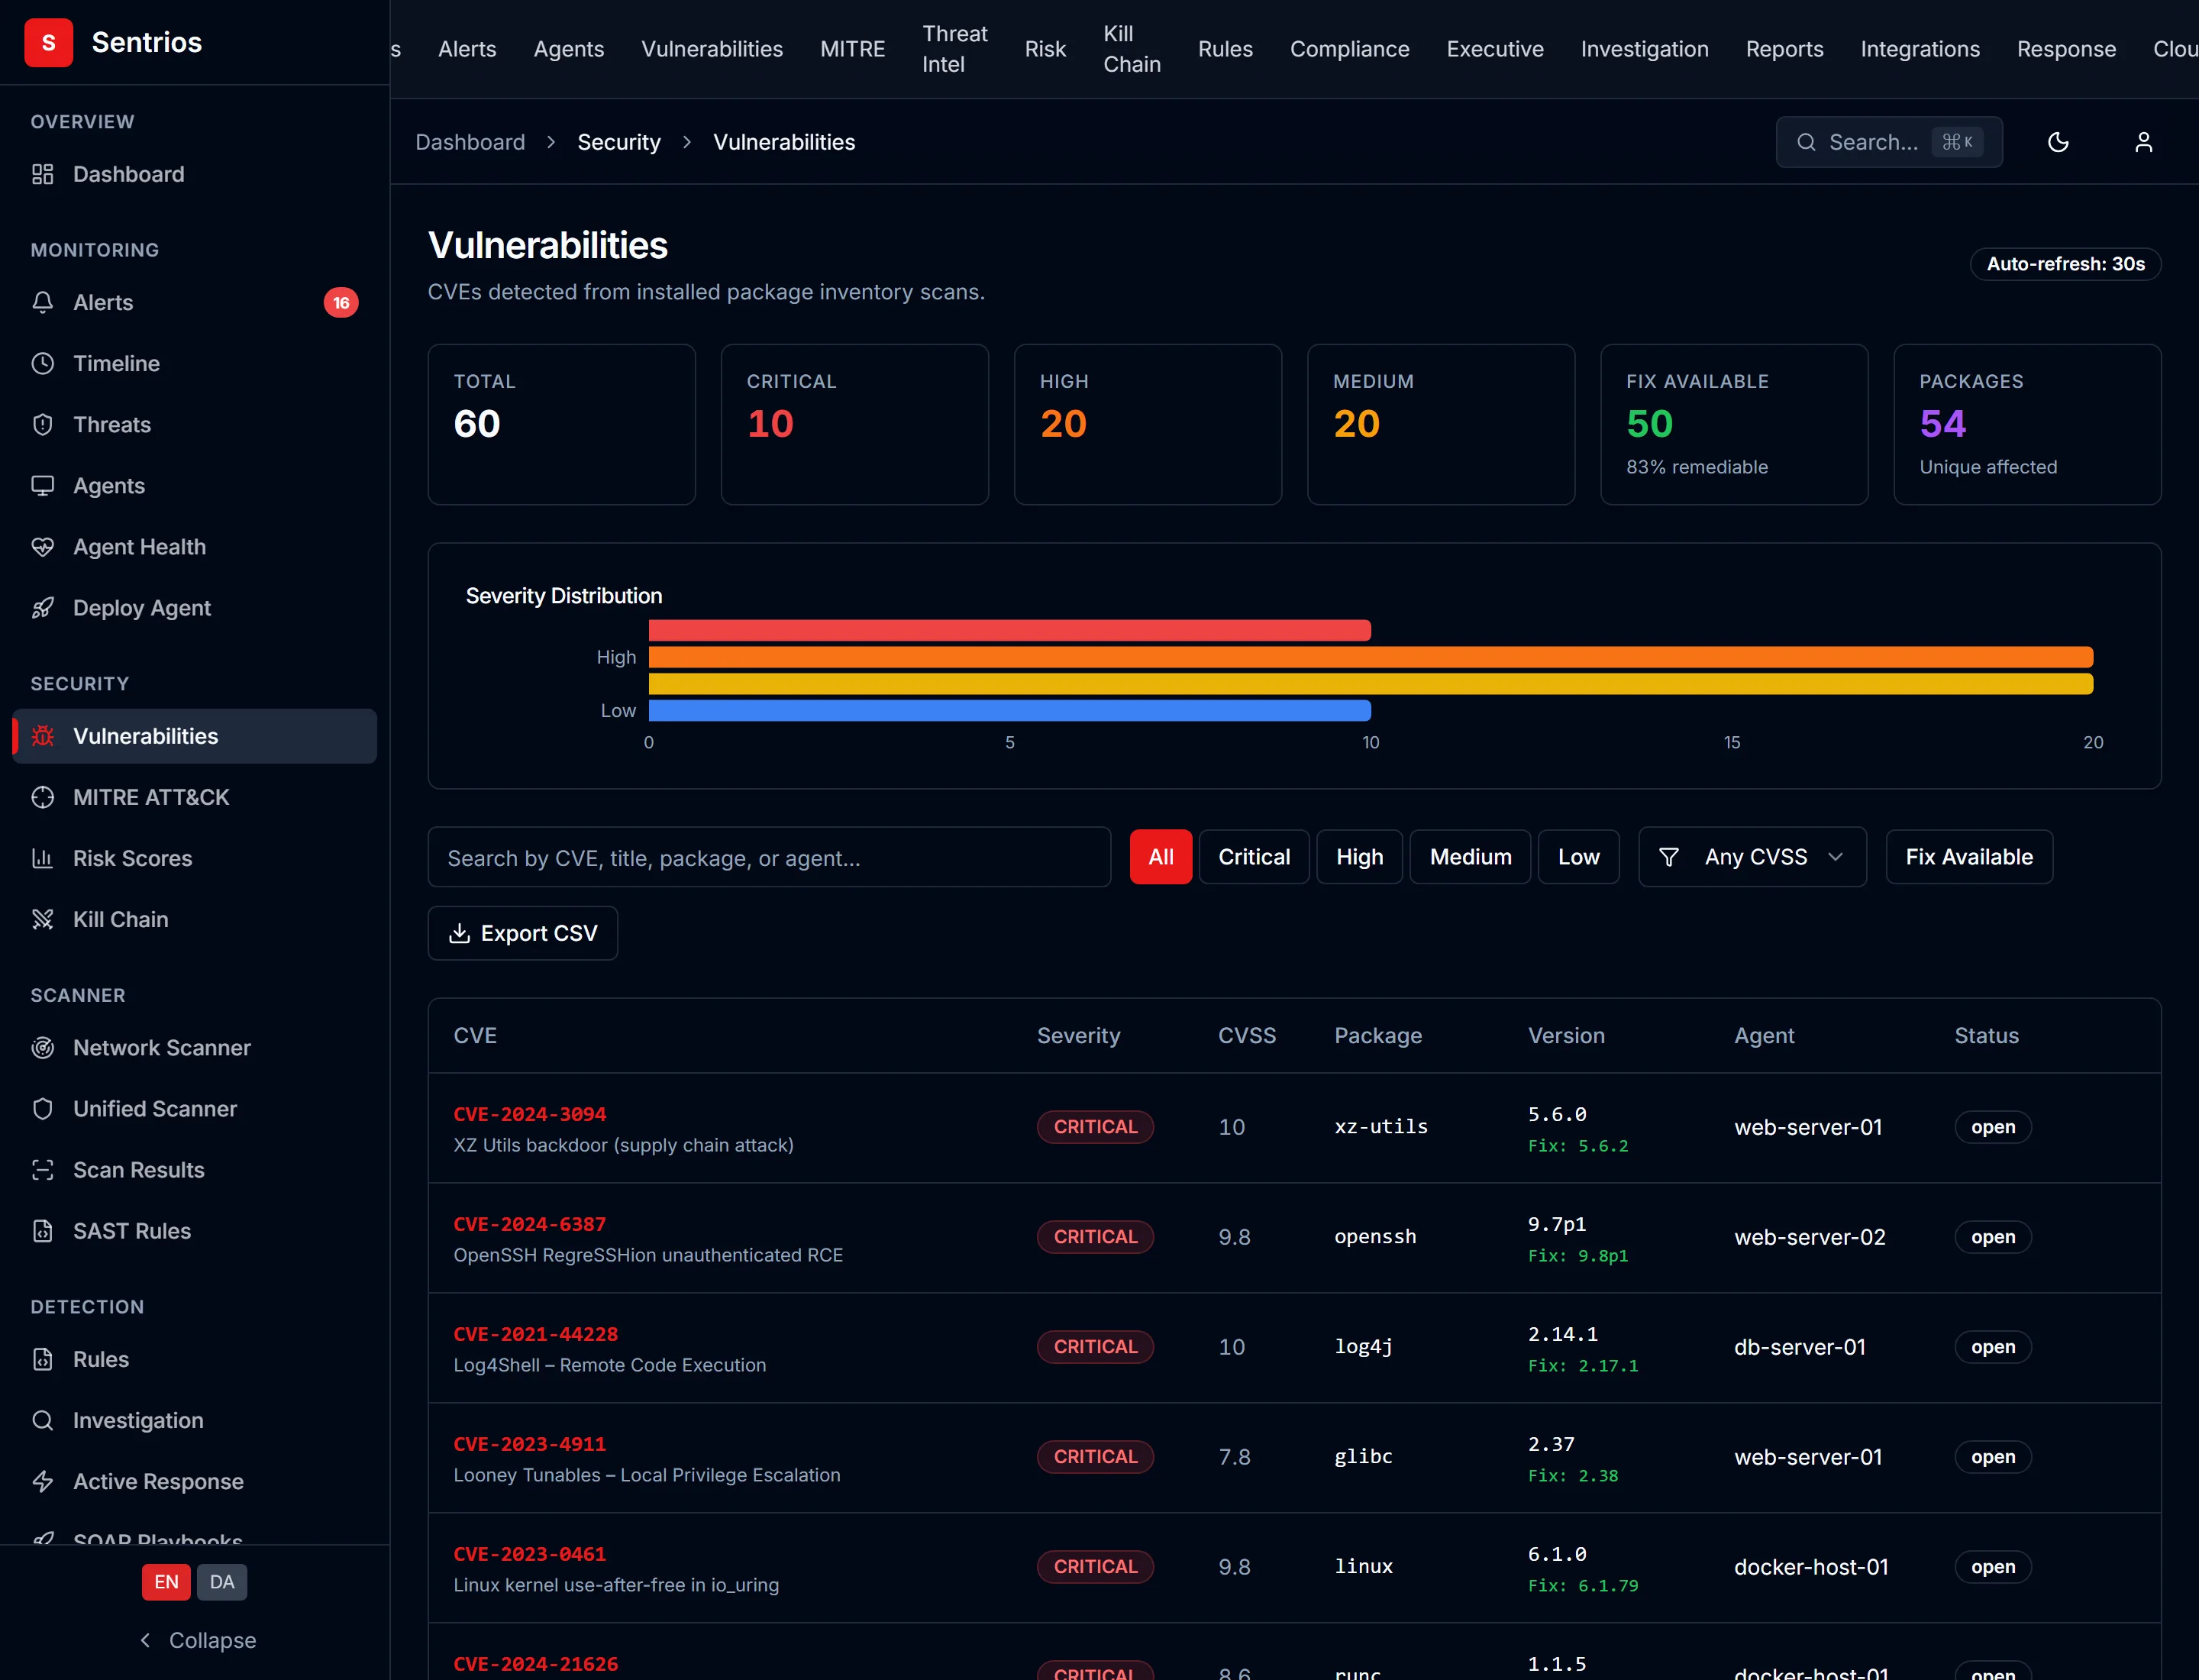Click the Packages stat card
Screen dimensions: 2199x1680
click(x=2027, y=424)
